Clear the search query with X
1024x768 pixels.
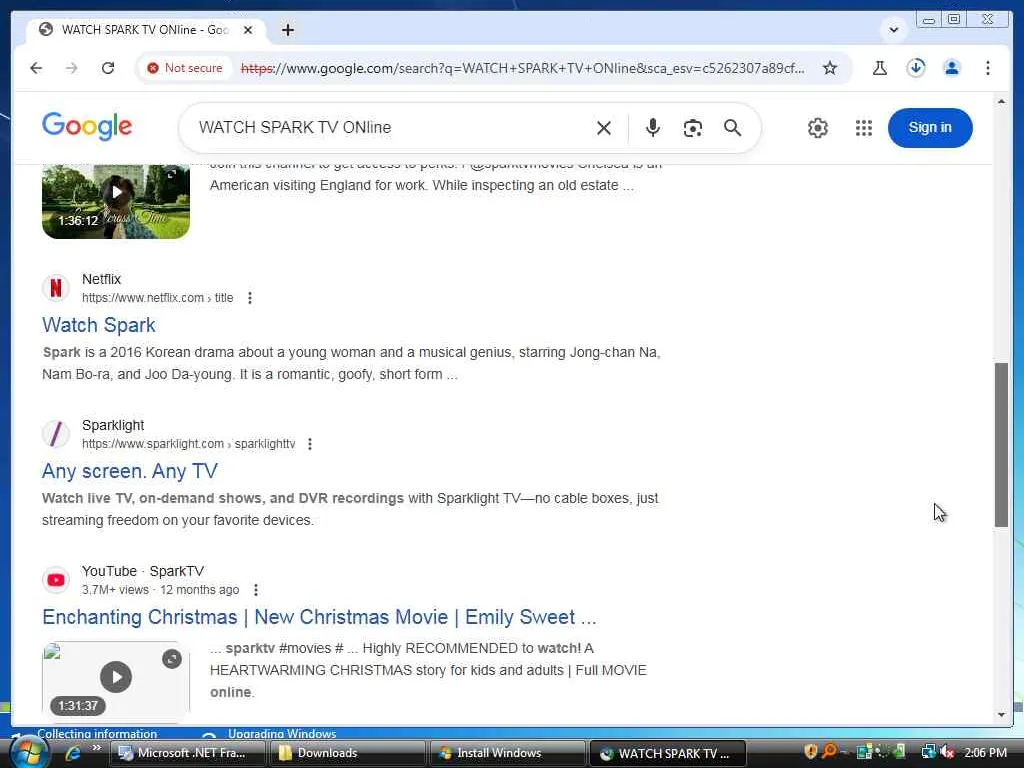(603, 128)
